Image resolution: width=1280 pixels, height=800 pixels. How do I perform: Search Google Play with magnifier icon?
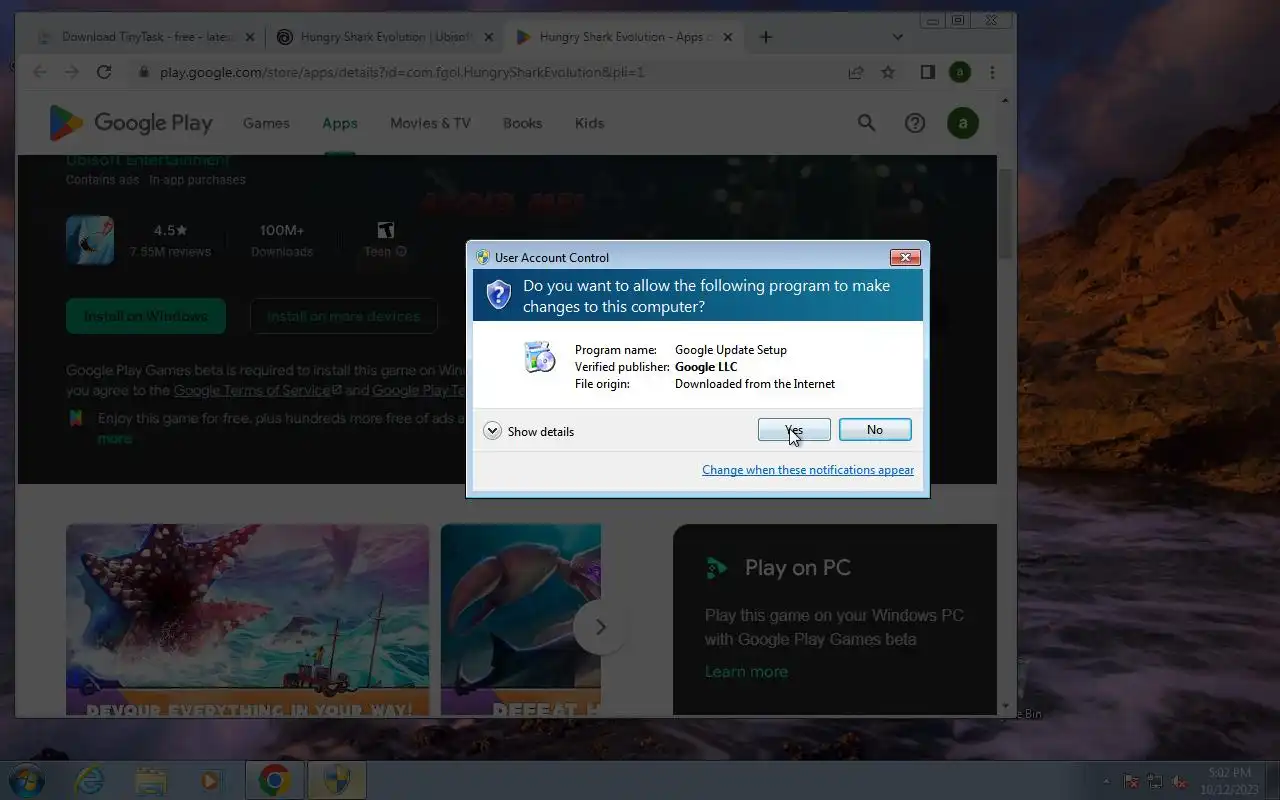click(867, 123)
